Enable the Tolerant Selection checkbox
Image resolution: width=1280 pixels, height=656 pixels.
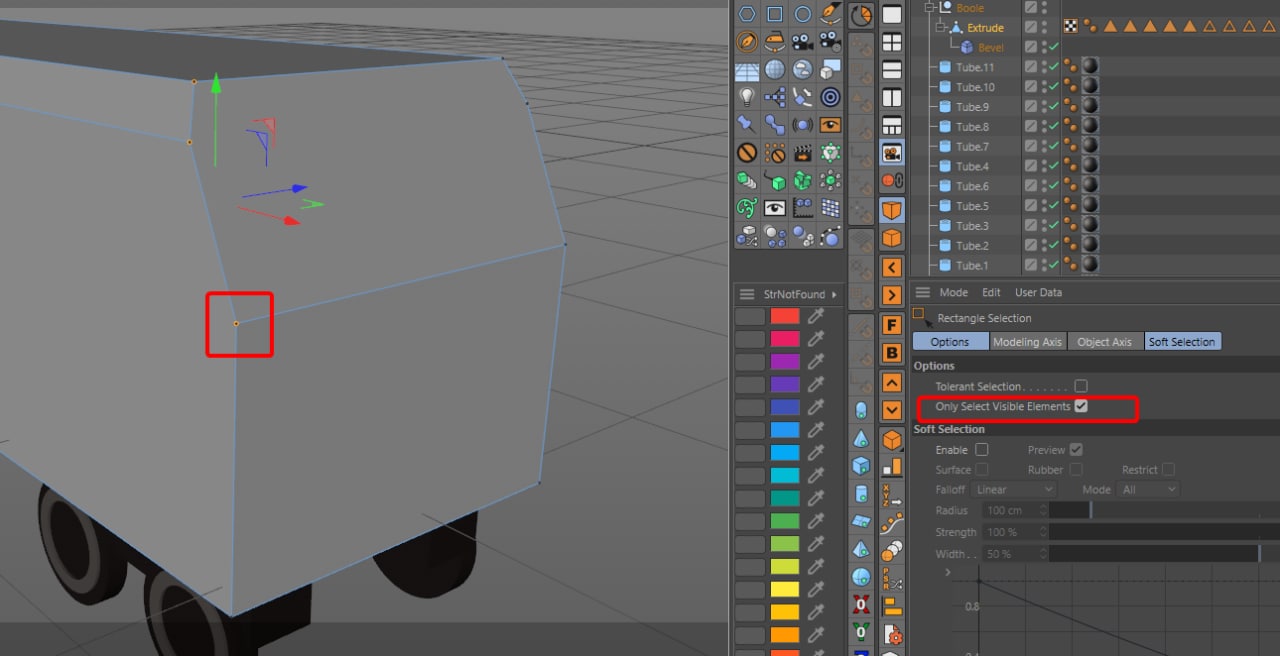(1081, 386)
